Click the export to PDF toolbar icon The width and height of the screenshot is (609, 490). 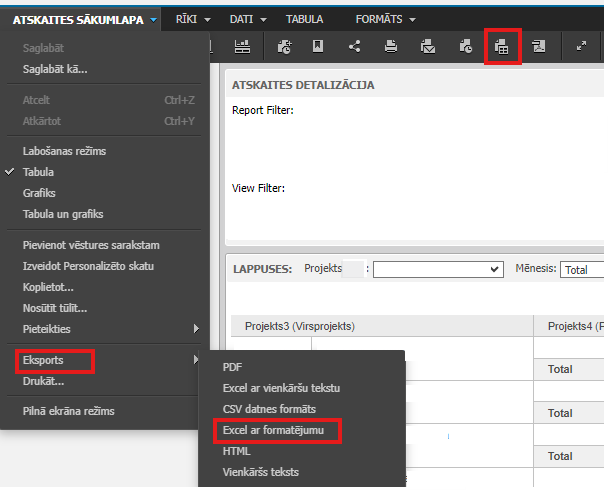coord(539,47)
